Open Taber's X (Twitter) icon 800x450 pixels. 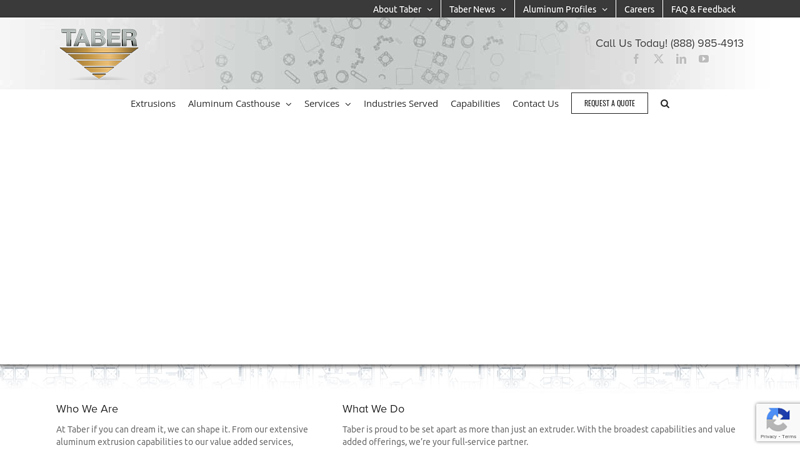click(659, 59)
